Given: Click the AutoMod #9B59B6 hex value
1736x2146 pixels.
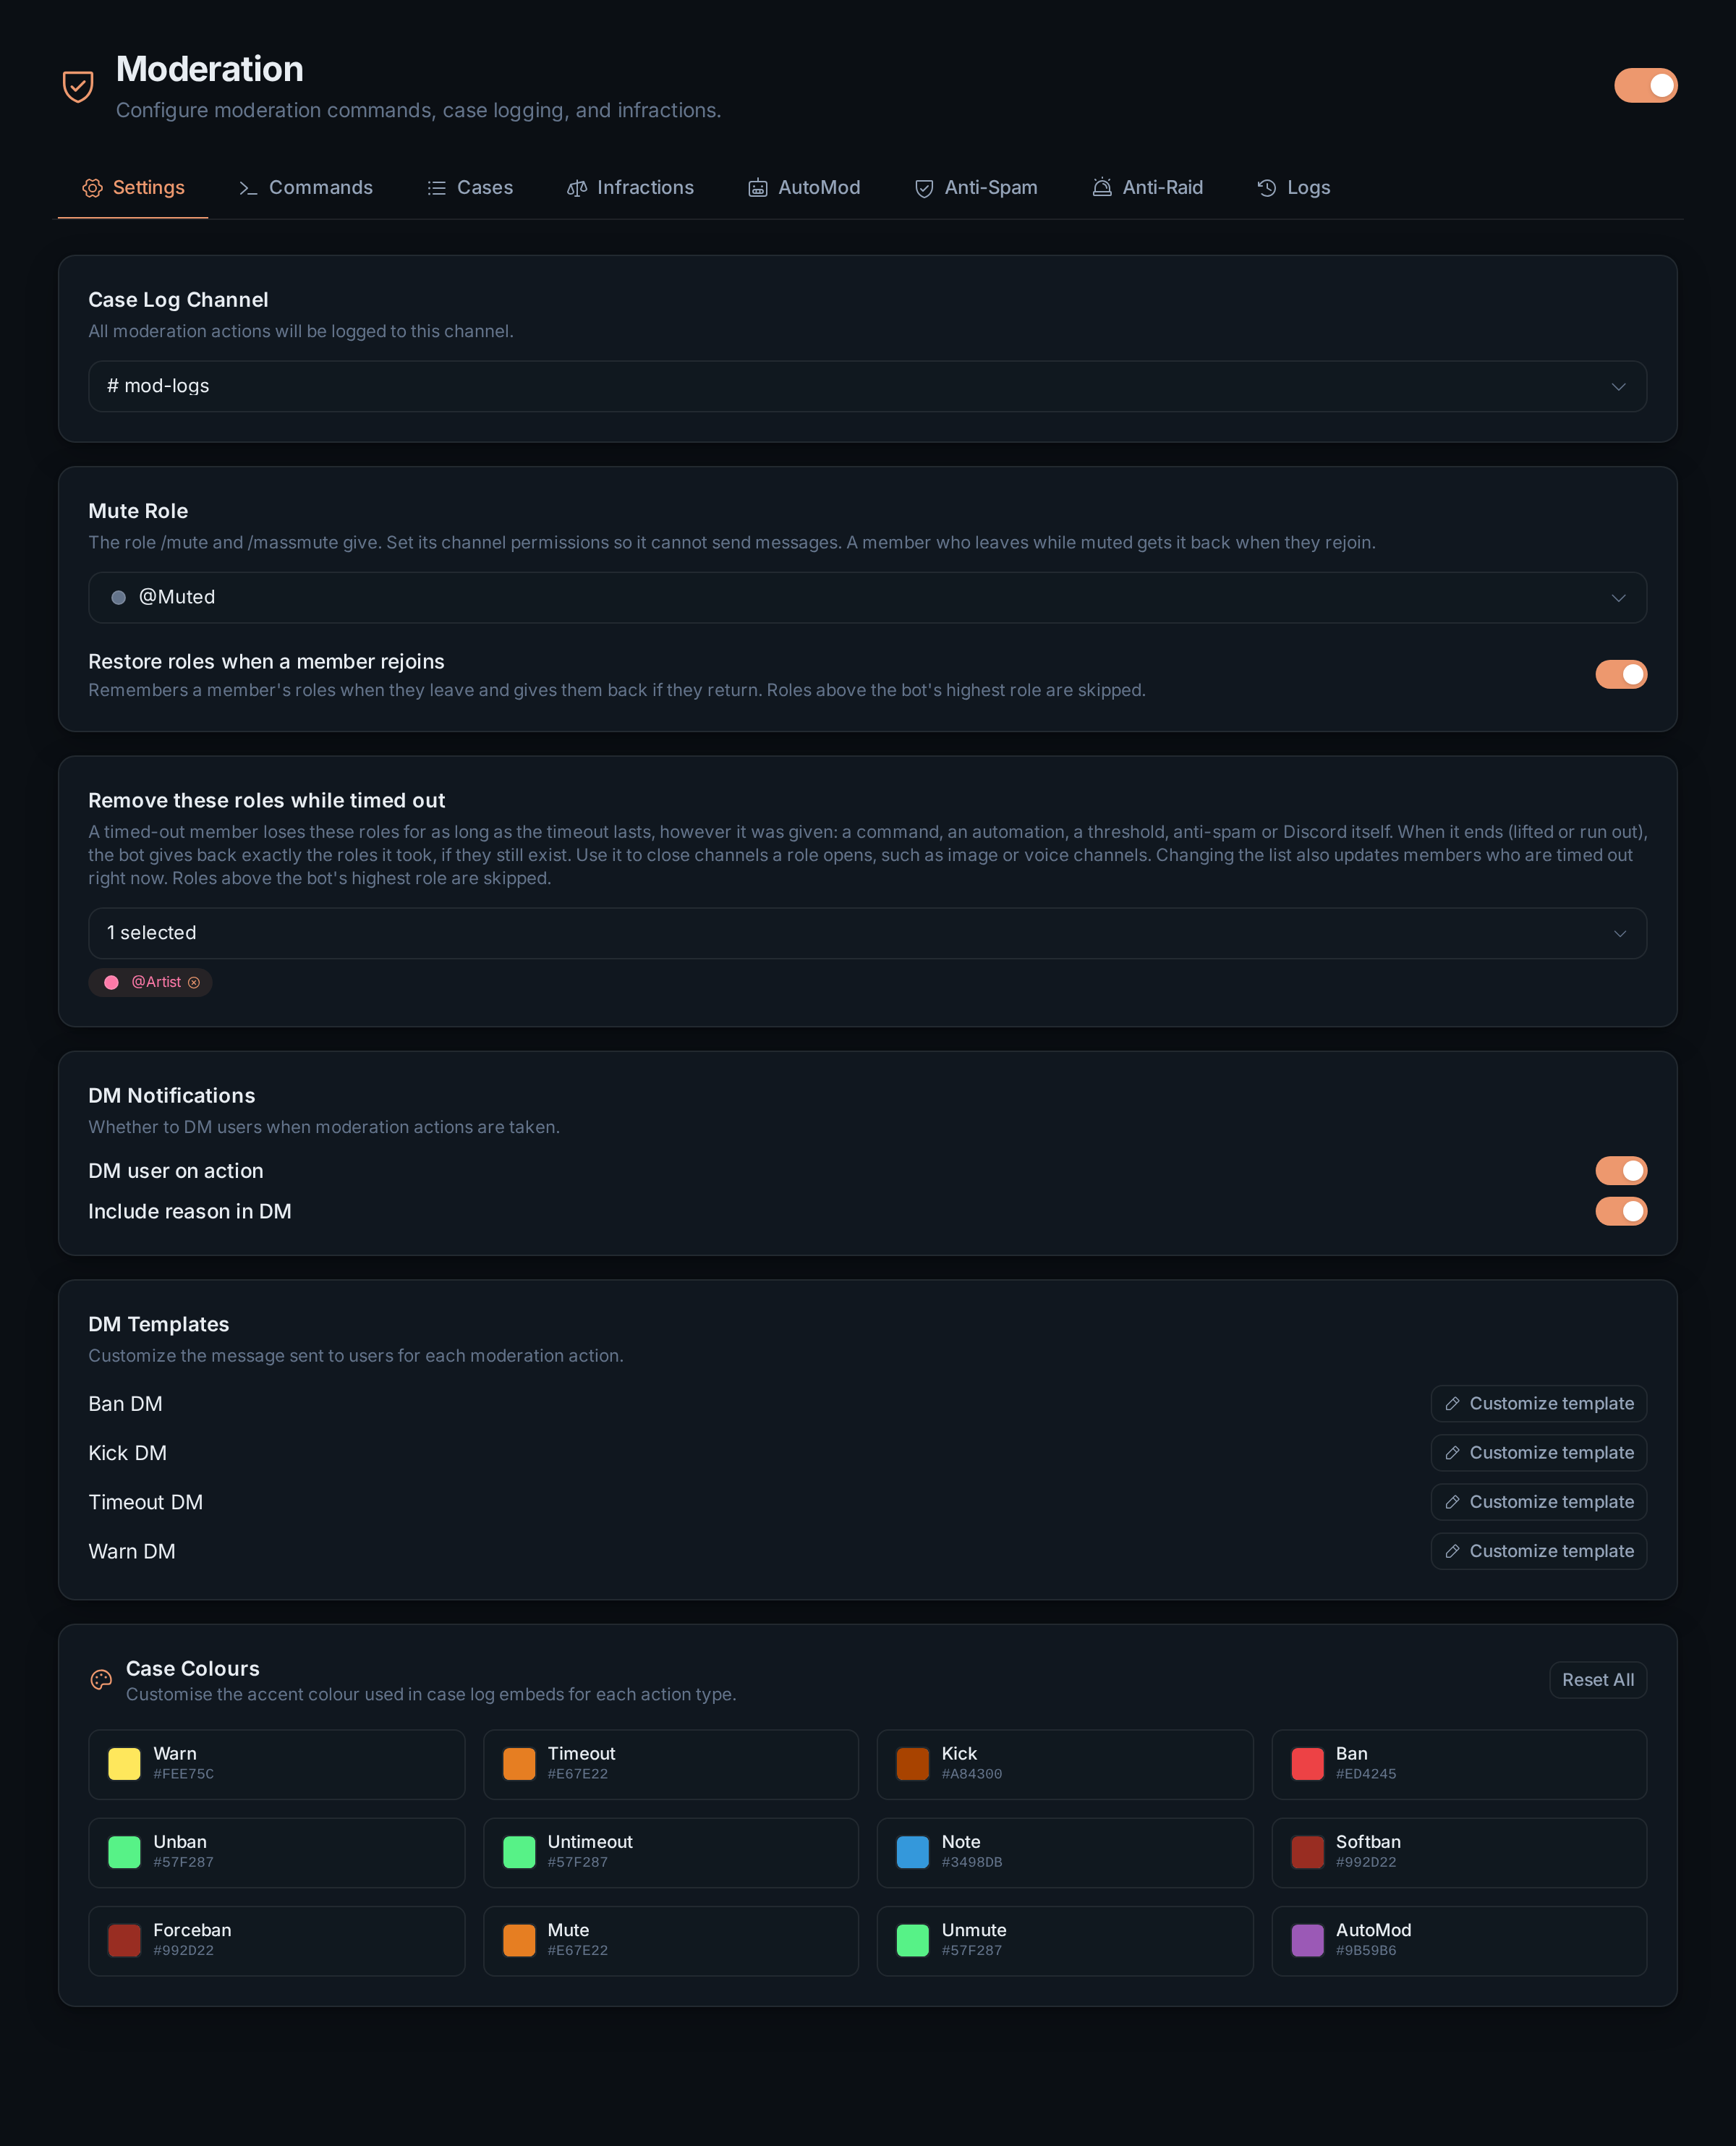Looking at the screenshot, I should (x=1366, y=1951).
